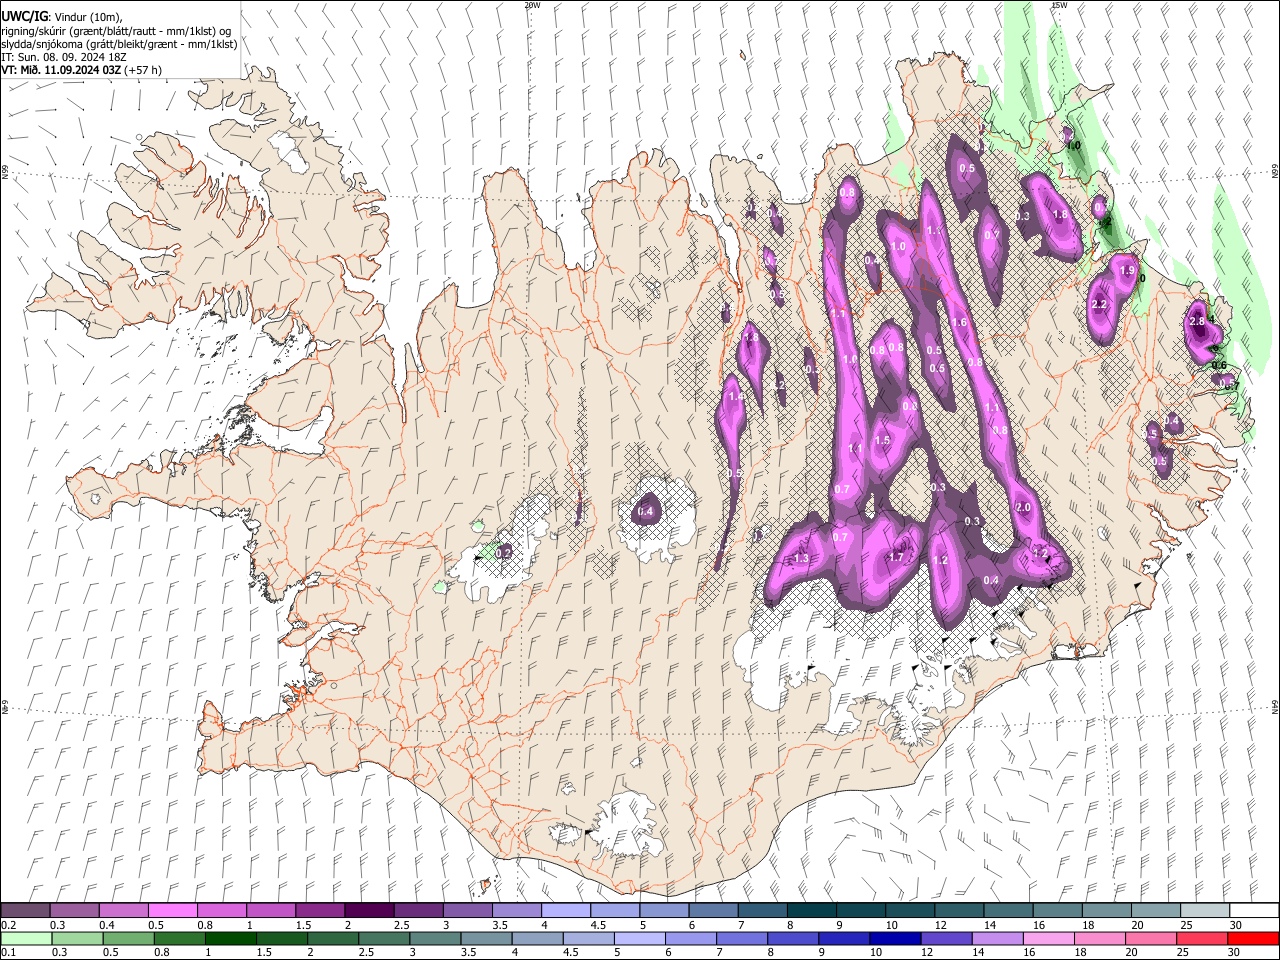Click the "2.2" snowfall value on the map
Screen dimensions: 1280x960
tap(1099, 305)
